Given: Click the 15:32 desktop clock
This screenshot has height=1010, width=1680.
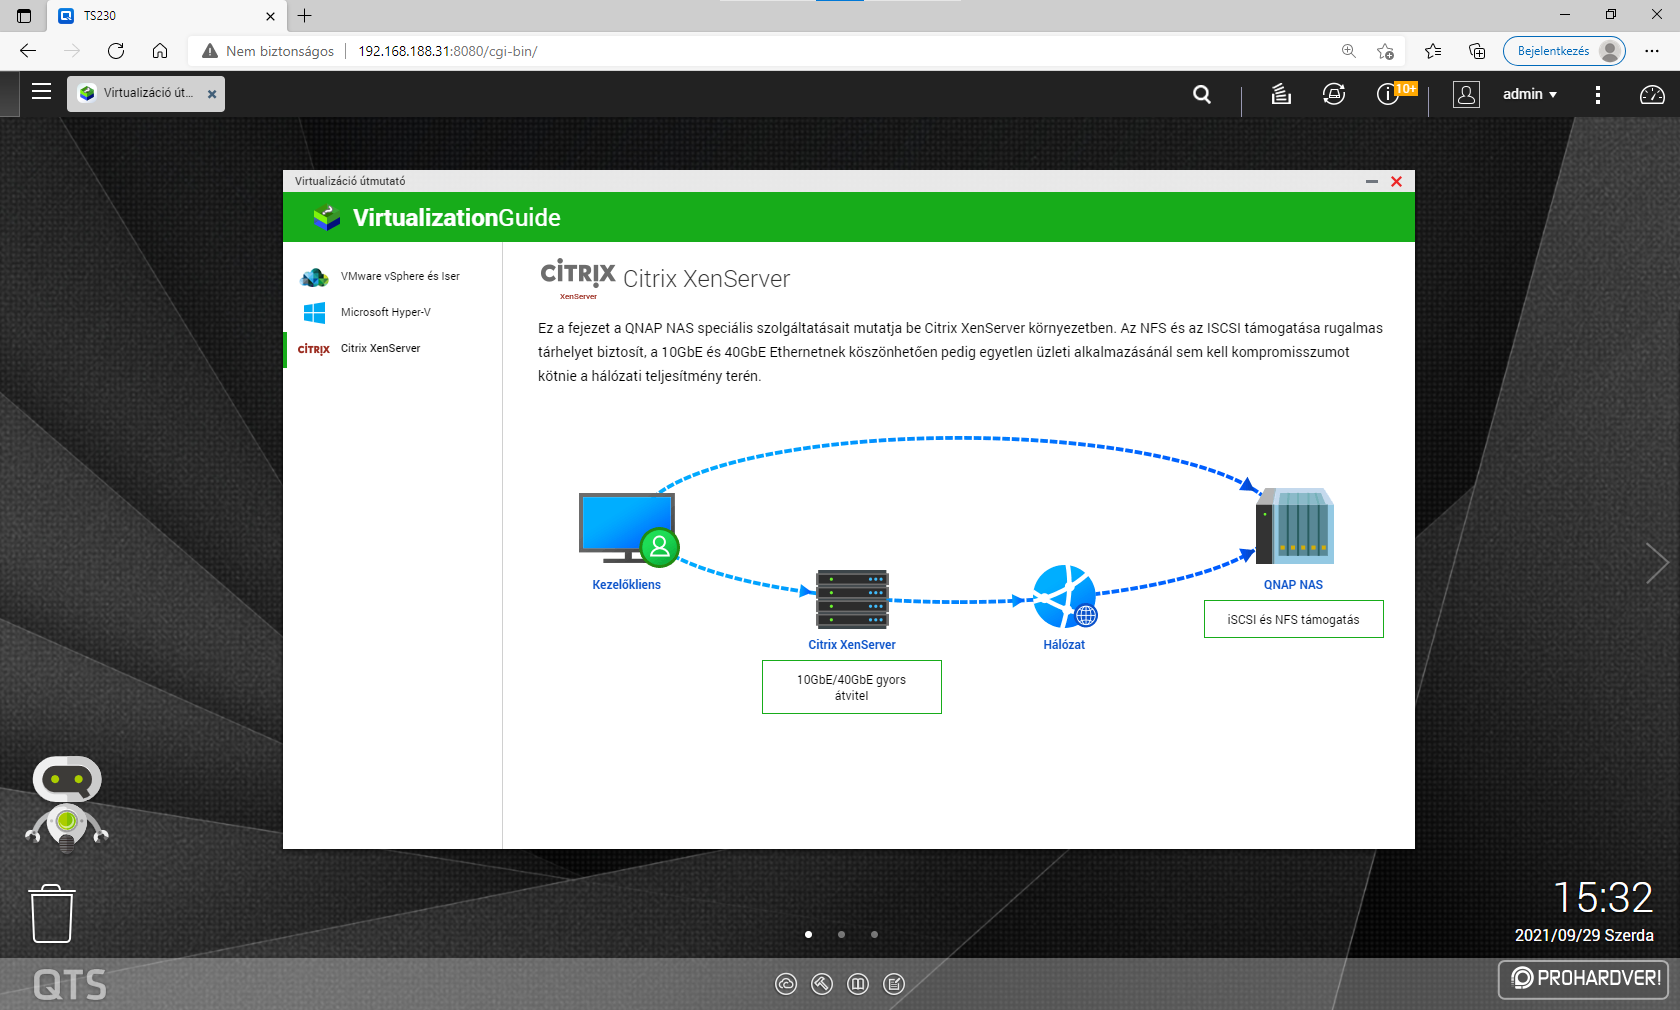Looking at the screenshot, I should [1603, 897].
